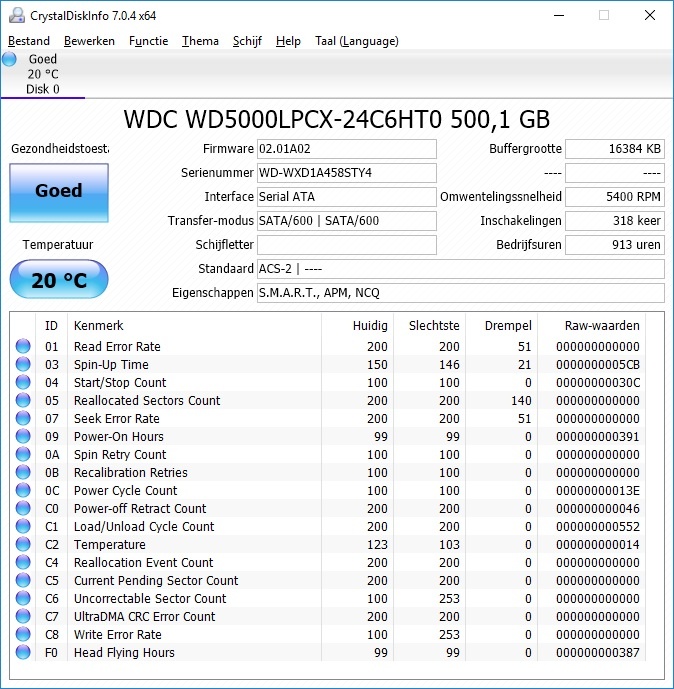
Task: Open the Schijf menu
Action: click(247, 41)
